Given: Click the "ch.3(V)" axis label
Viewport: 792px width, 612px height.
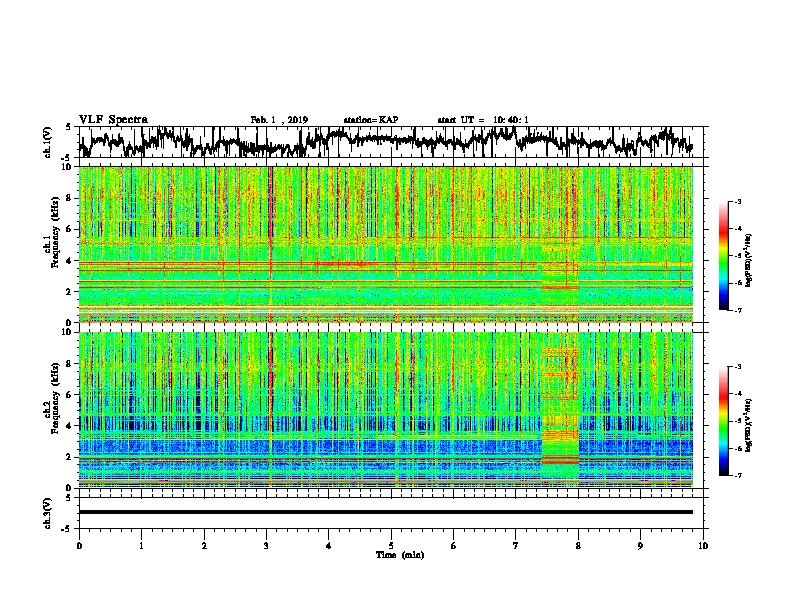Looking at the screenshot, I should point(48,513).
